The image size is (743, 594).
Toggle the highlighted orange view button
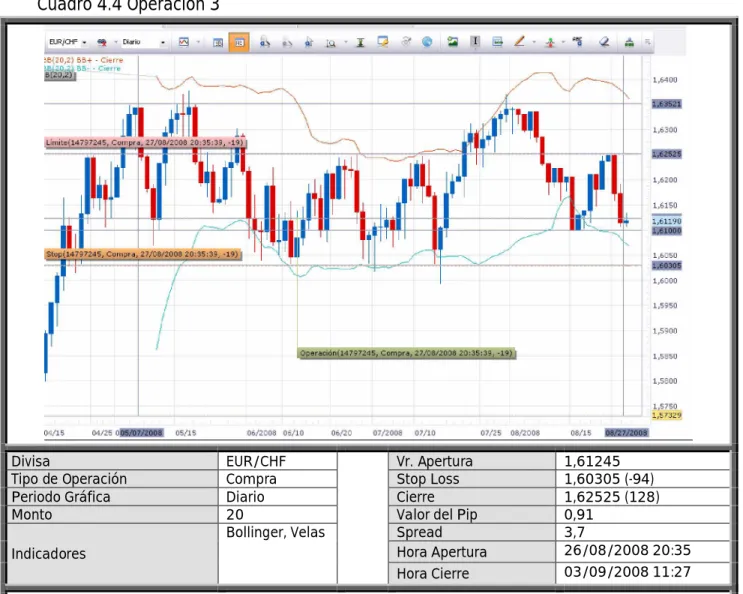(239, 43)
